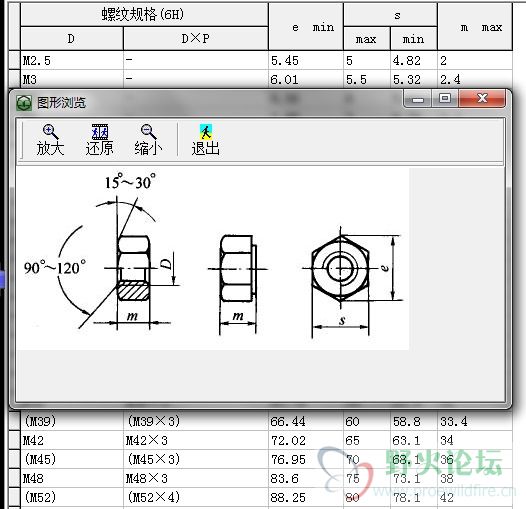Select the 5.32 s min cell
The width and height of the screenshot is (526, 509).
pos(414,80)
